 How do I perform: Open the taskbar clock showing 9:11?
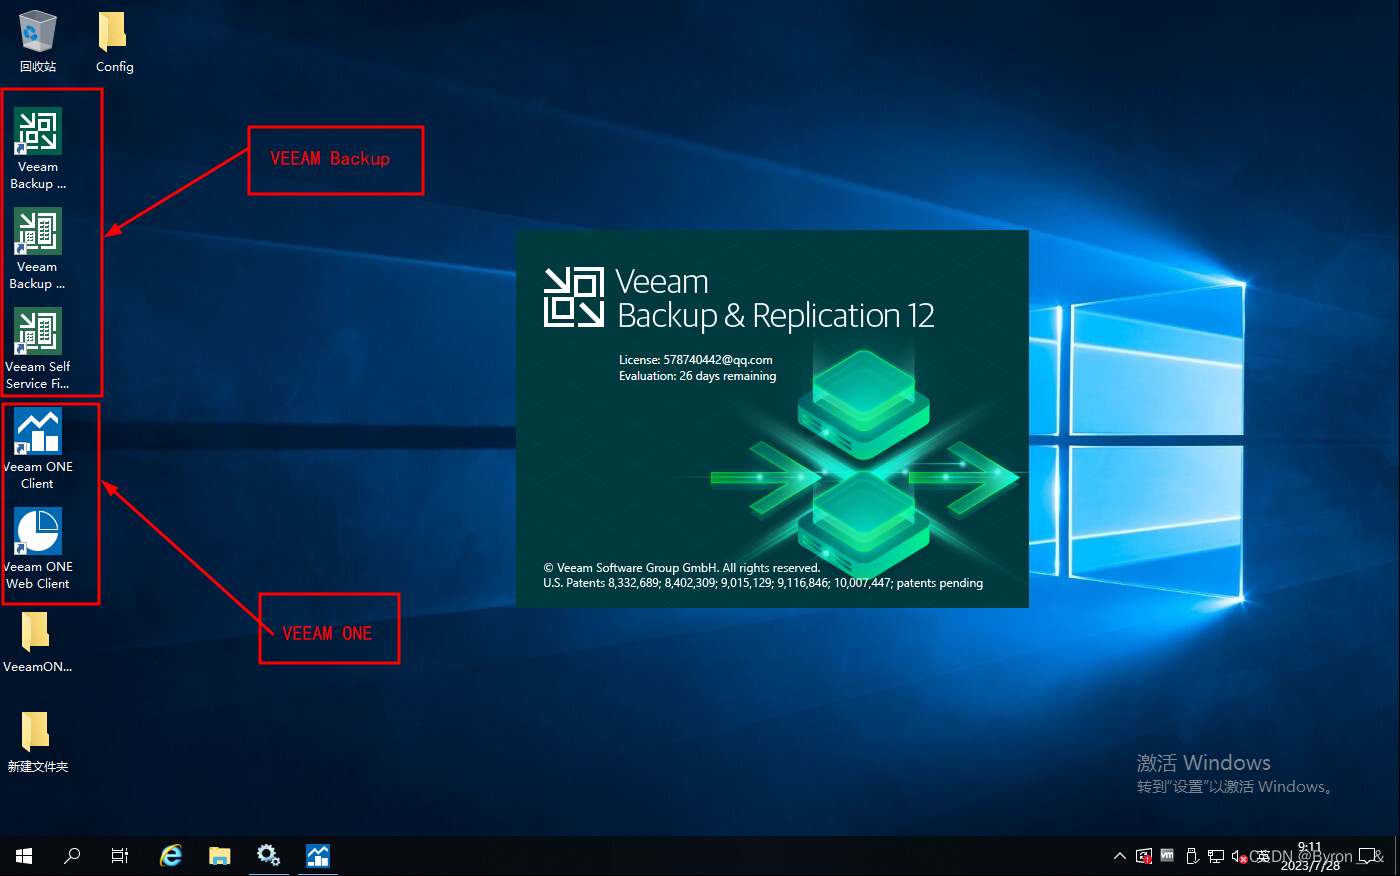click(x=1310, y=856)
